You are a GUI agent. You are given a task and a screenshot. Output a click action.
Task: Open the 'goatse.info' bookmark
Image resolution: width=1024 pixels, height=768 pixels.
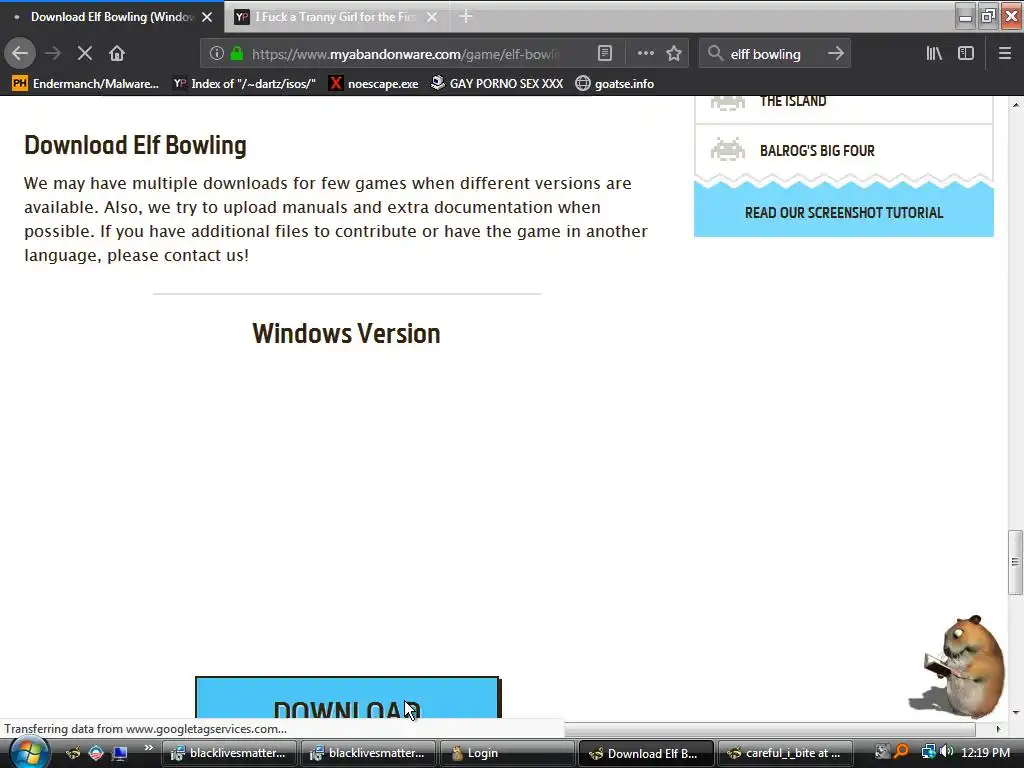click(x=615, y=84)
